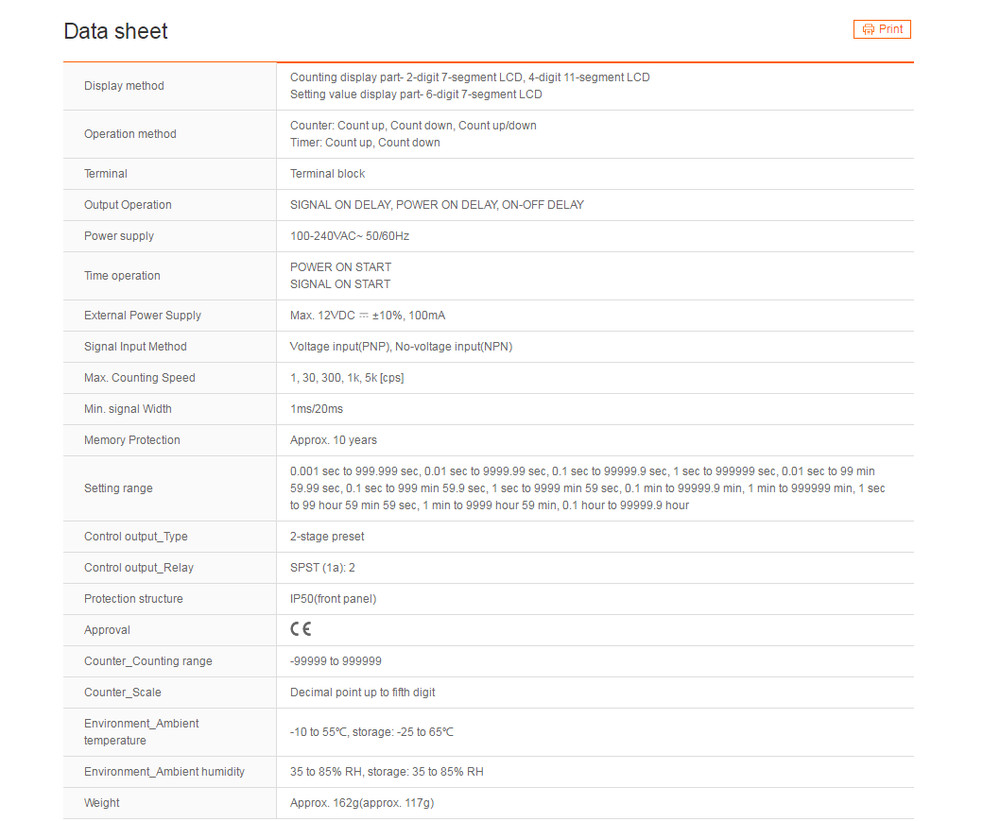Click the CE approval mark icon
Screen dimensions: 1000x821
click(x=300, y=630)
